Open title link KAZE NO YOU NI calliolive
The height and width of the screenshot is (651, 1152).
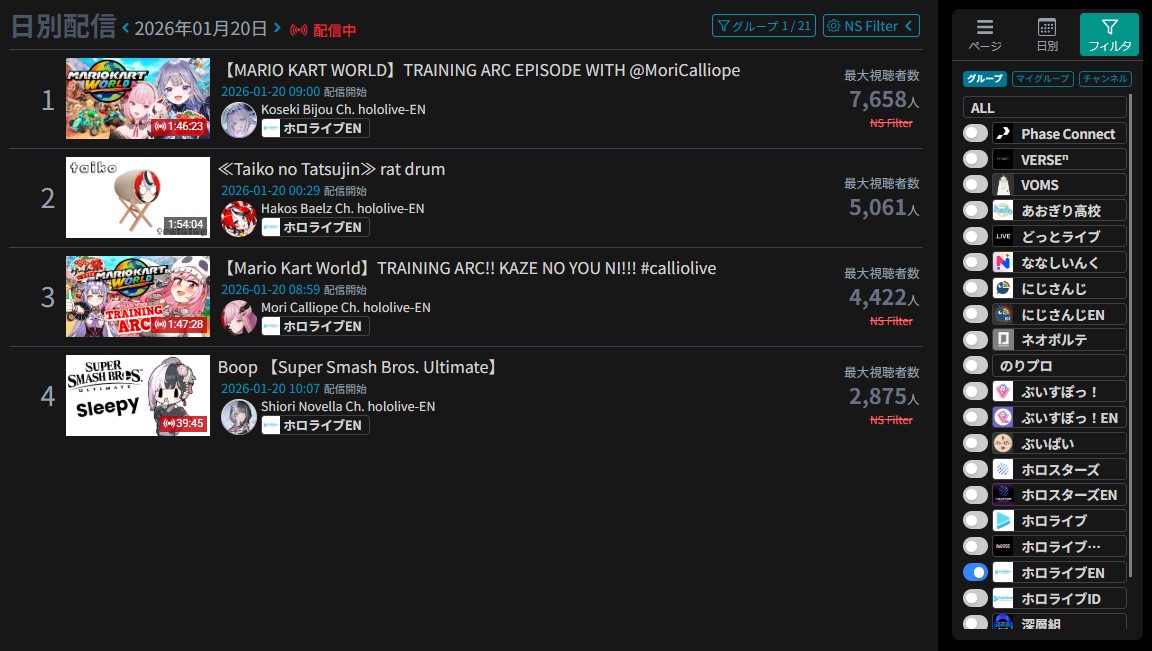[468, 268]
